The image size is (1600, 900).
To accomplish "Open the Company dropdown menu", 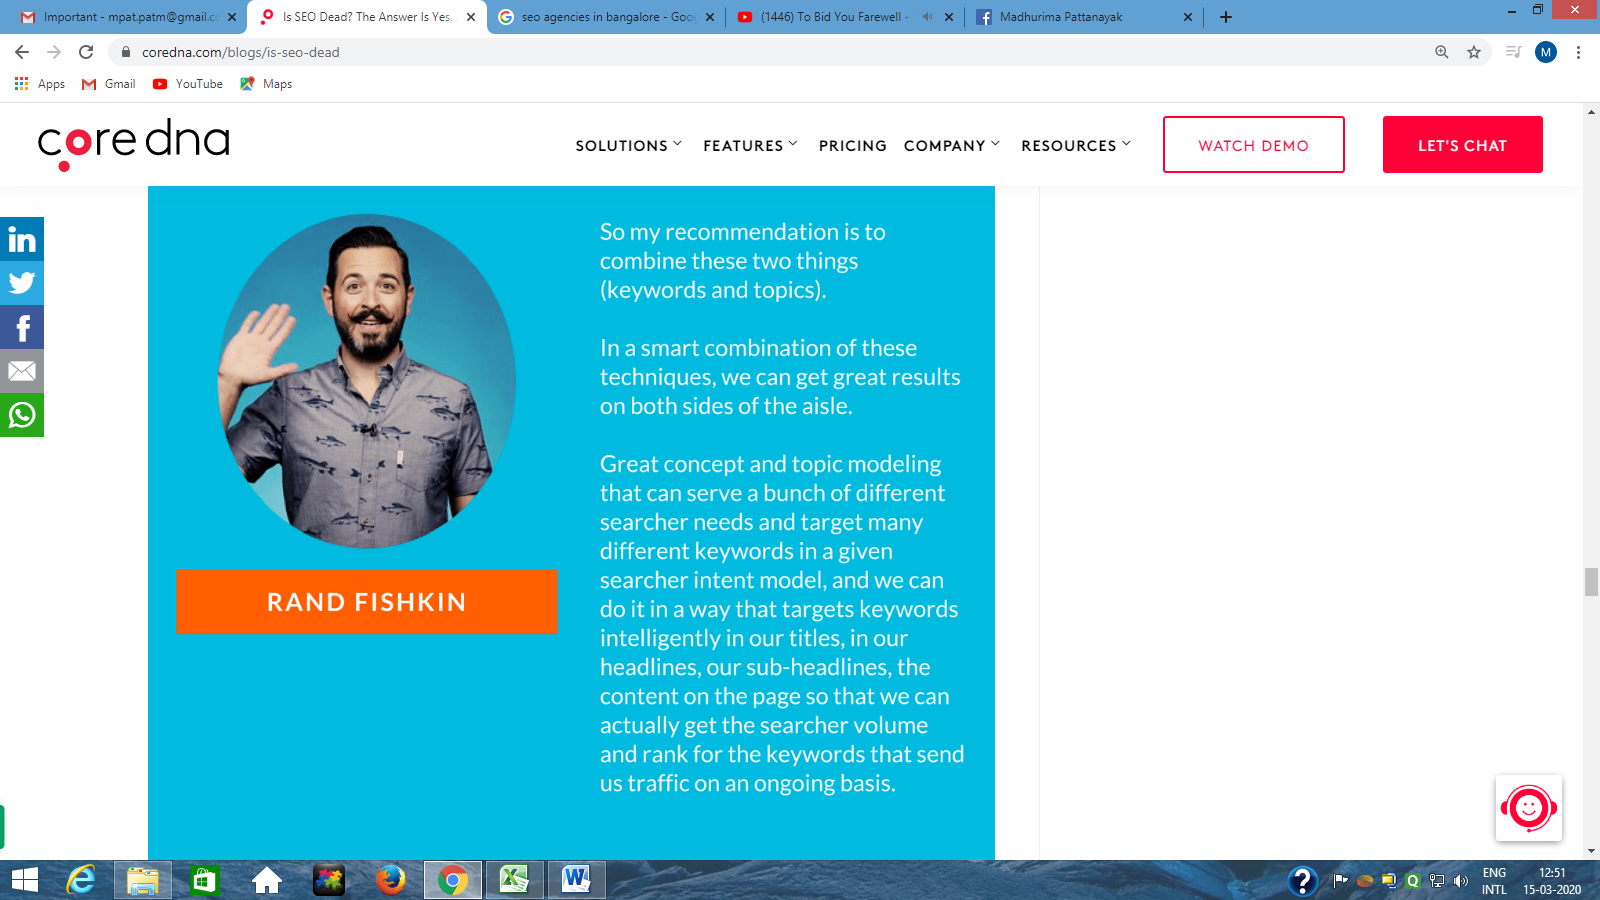I will [952, 146].
